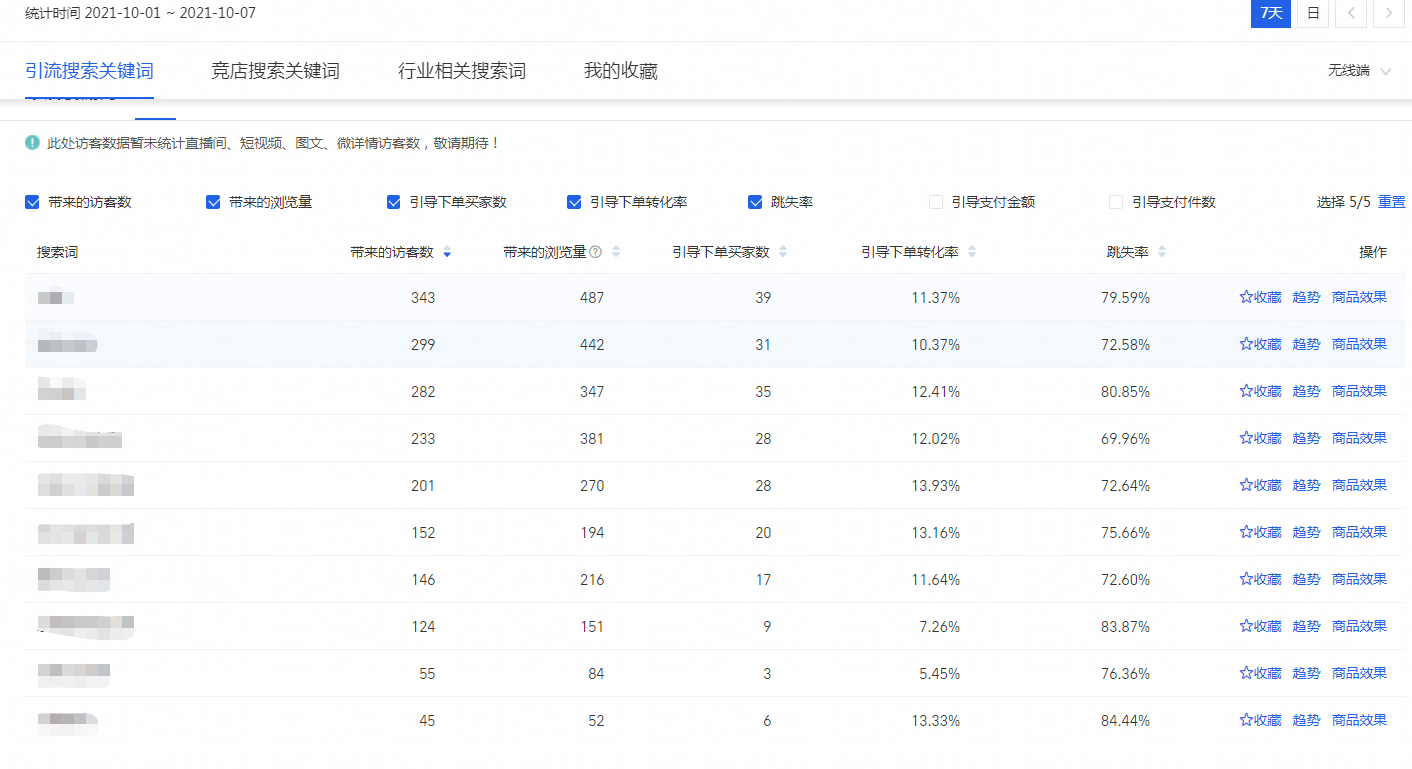Uncheck the 带来的访客数 checkbox
Screen dimensions: 1412x769
pos(32,202)
